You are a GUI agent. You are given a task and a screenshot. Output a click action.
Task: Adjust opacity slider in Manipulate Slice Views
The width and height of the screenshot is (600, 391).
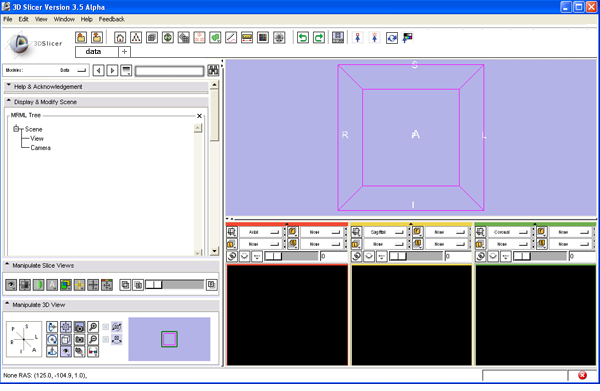pyautogui.click(x=174, y=285)
